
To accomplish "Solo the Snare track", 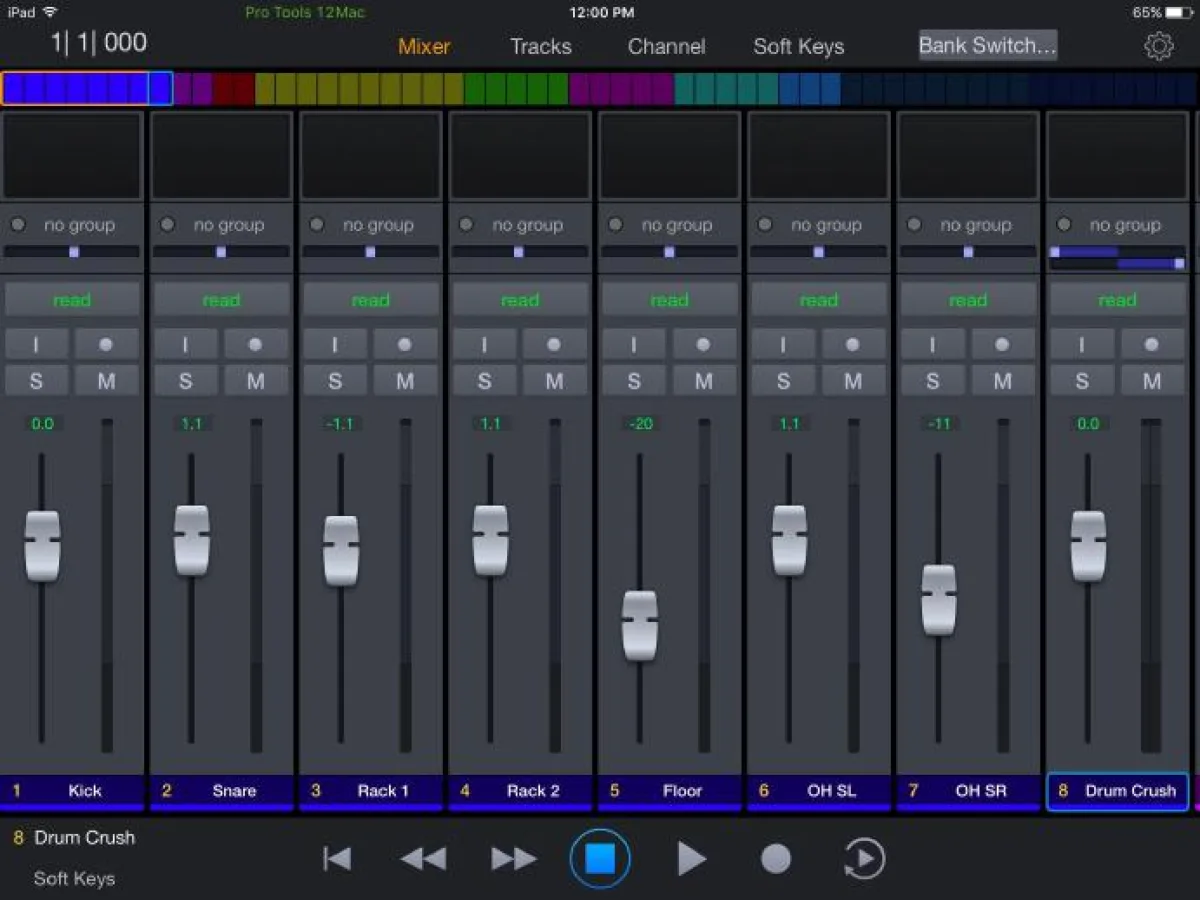I will point(186,380).
